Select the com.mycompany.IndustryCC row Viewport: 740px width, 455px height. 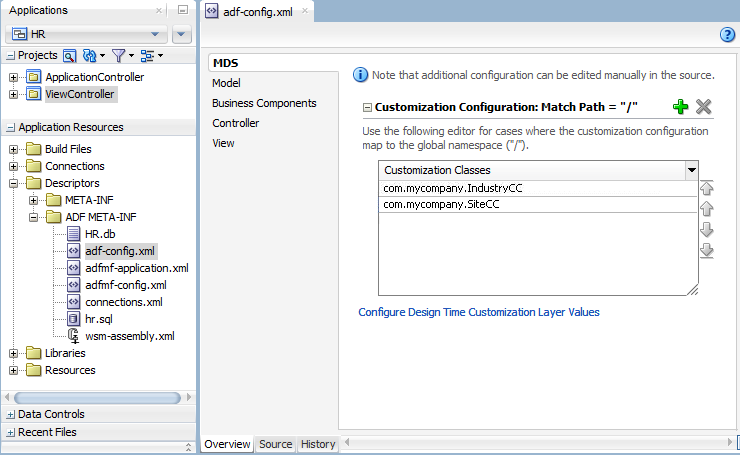(538, 188)
